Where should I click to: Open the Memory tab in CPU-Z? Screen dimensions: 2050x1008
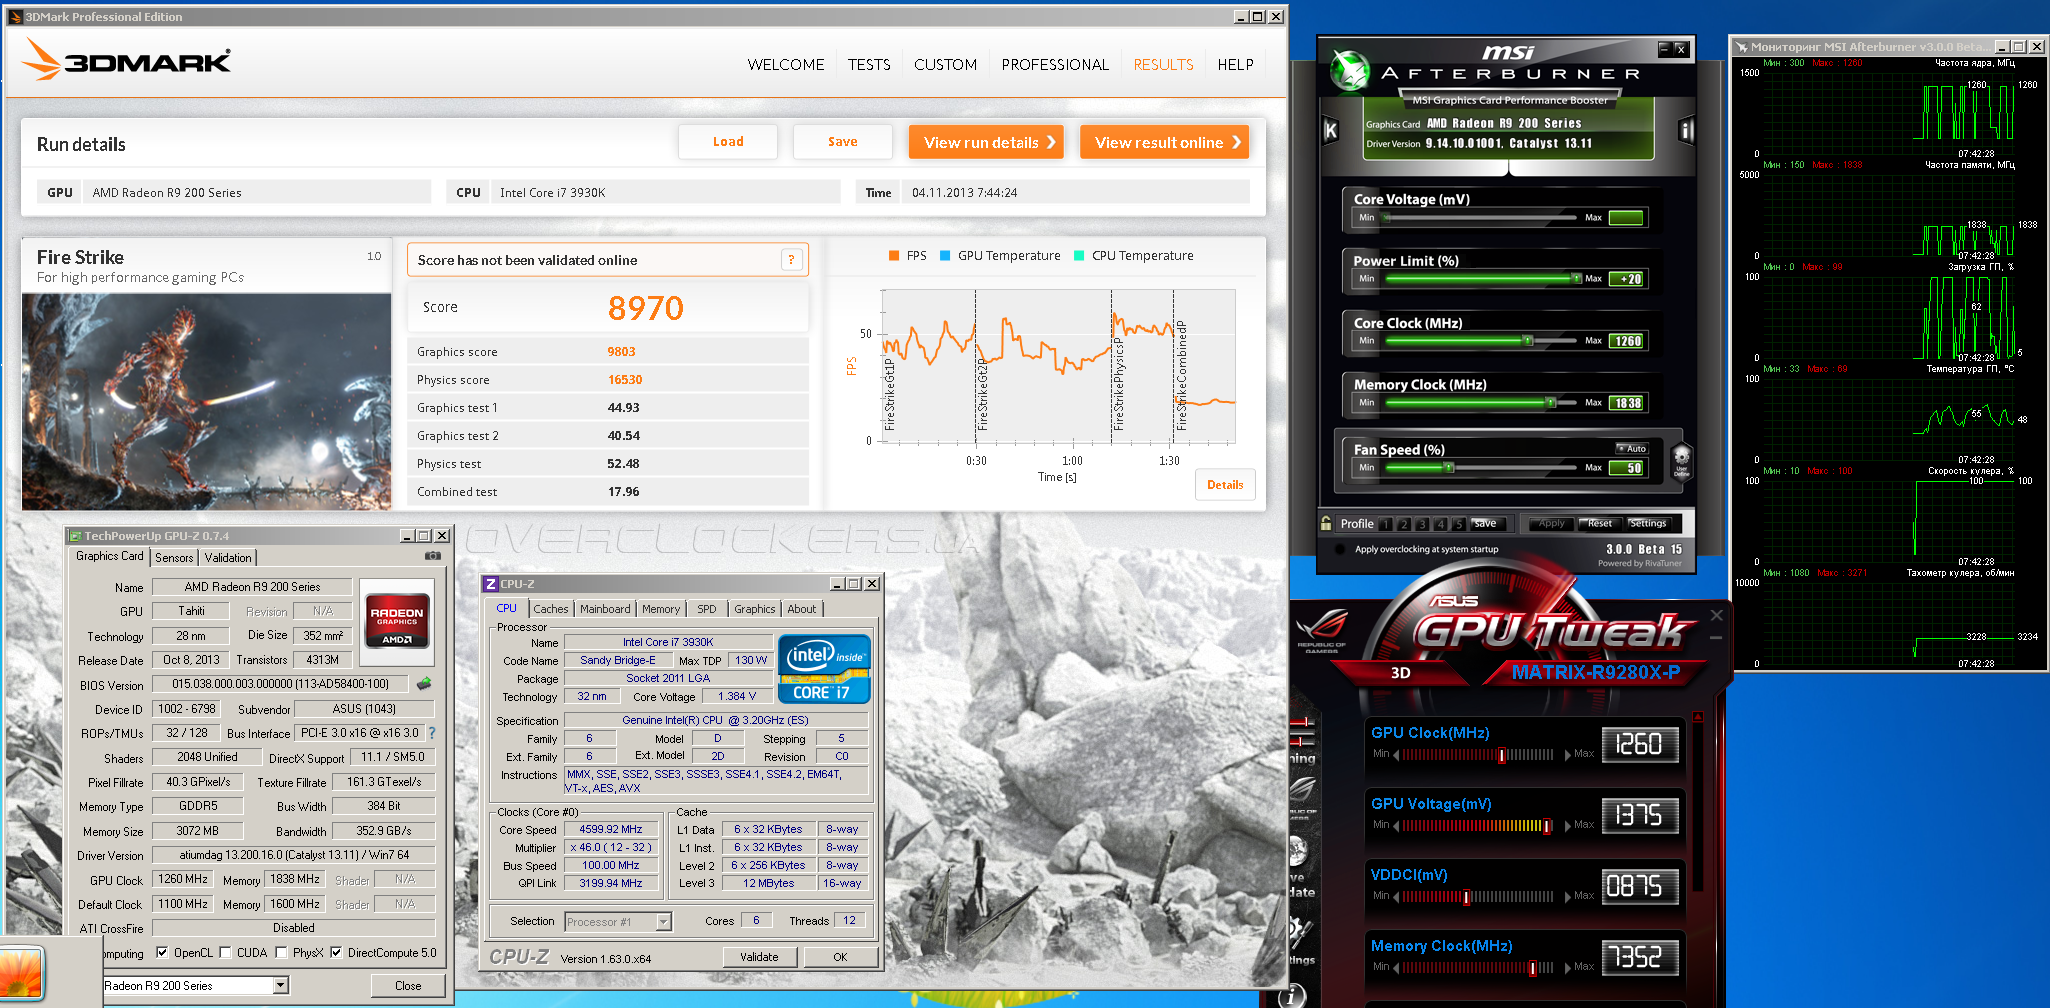[661, 609]
